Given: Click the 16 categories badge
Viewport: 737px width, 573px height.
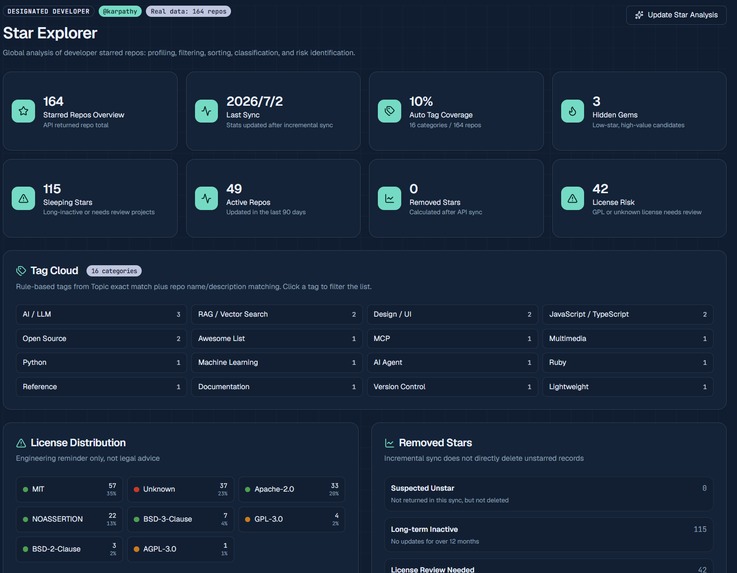Looking at the screenshot, I should [x=114, y=271].
